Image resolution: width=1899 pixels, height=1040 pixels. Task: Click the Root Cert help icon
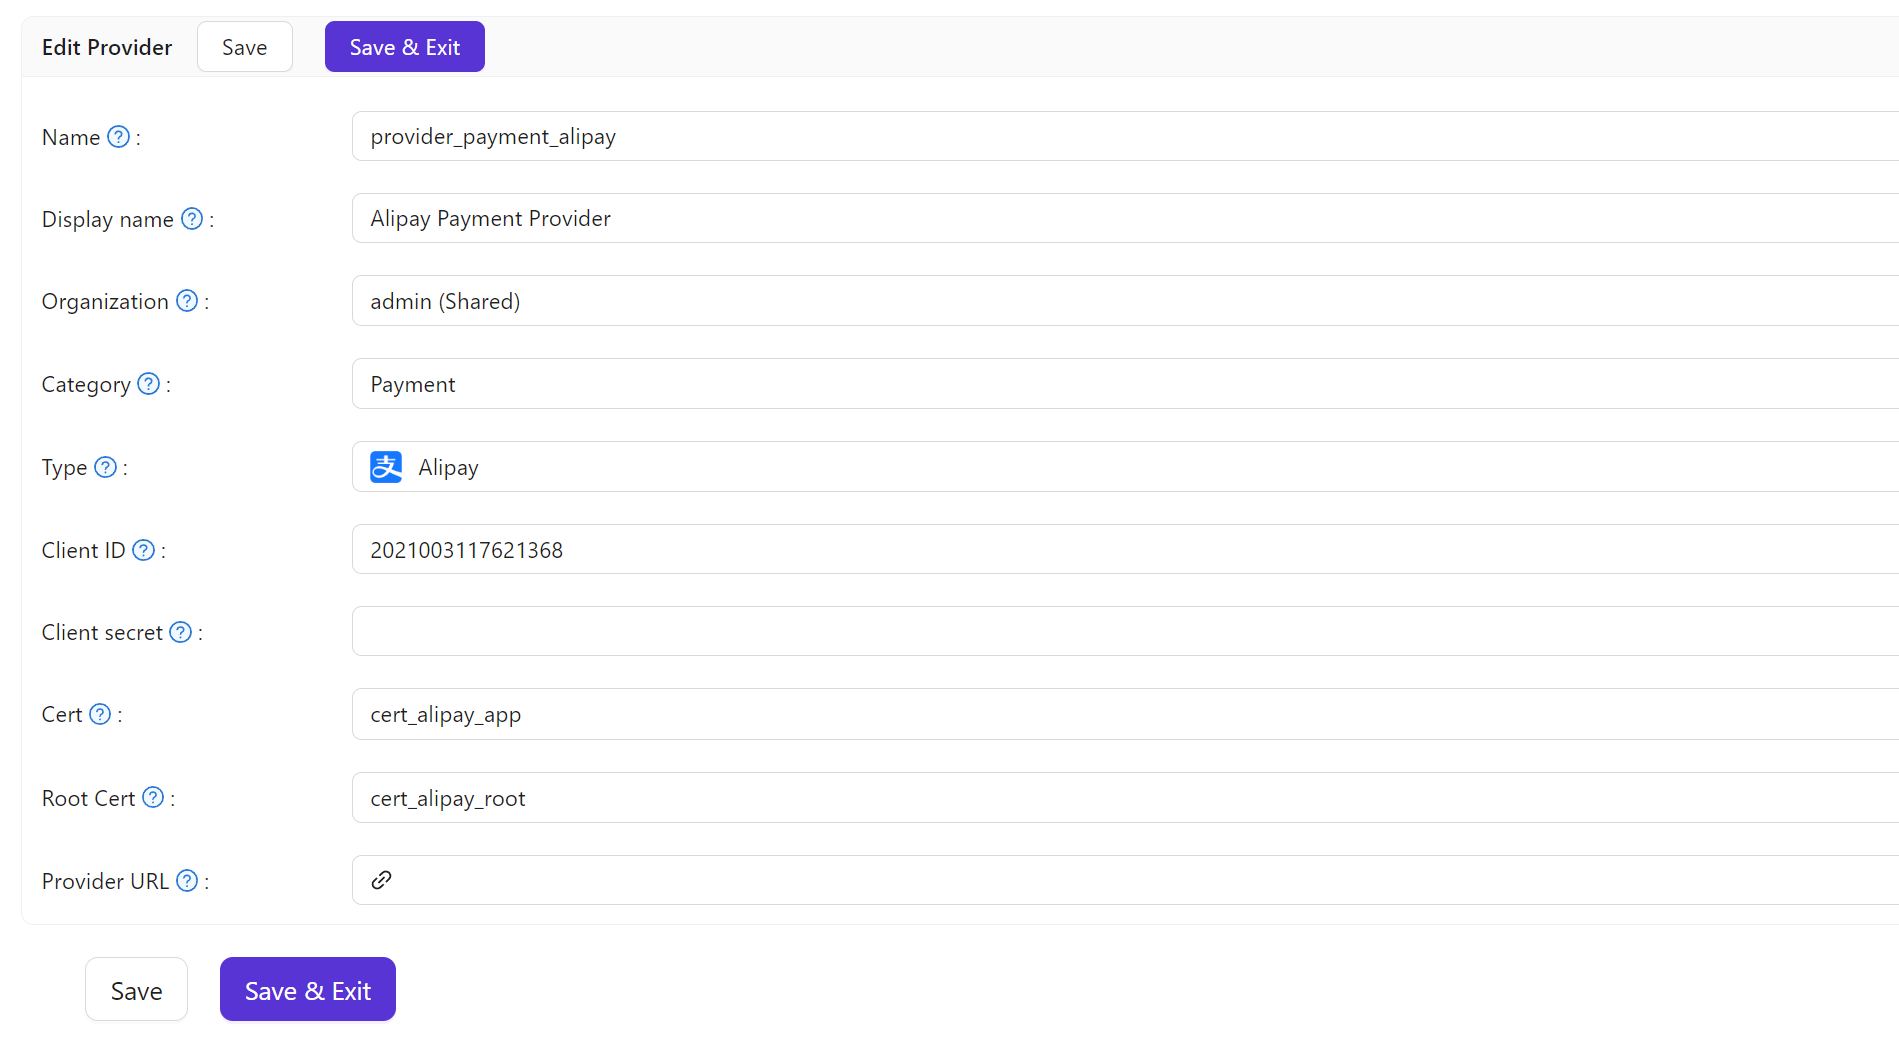coord(153,797)
